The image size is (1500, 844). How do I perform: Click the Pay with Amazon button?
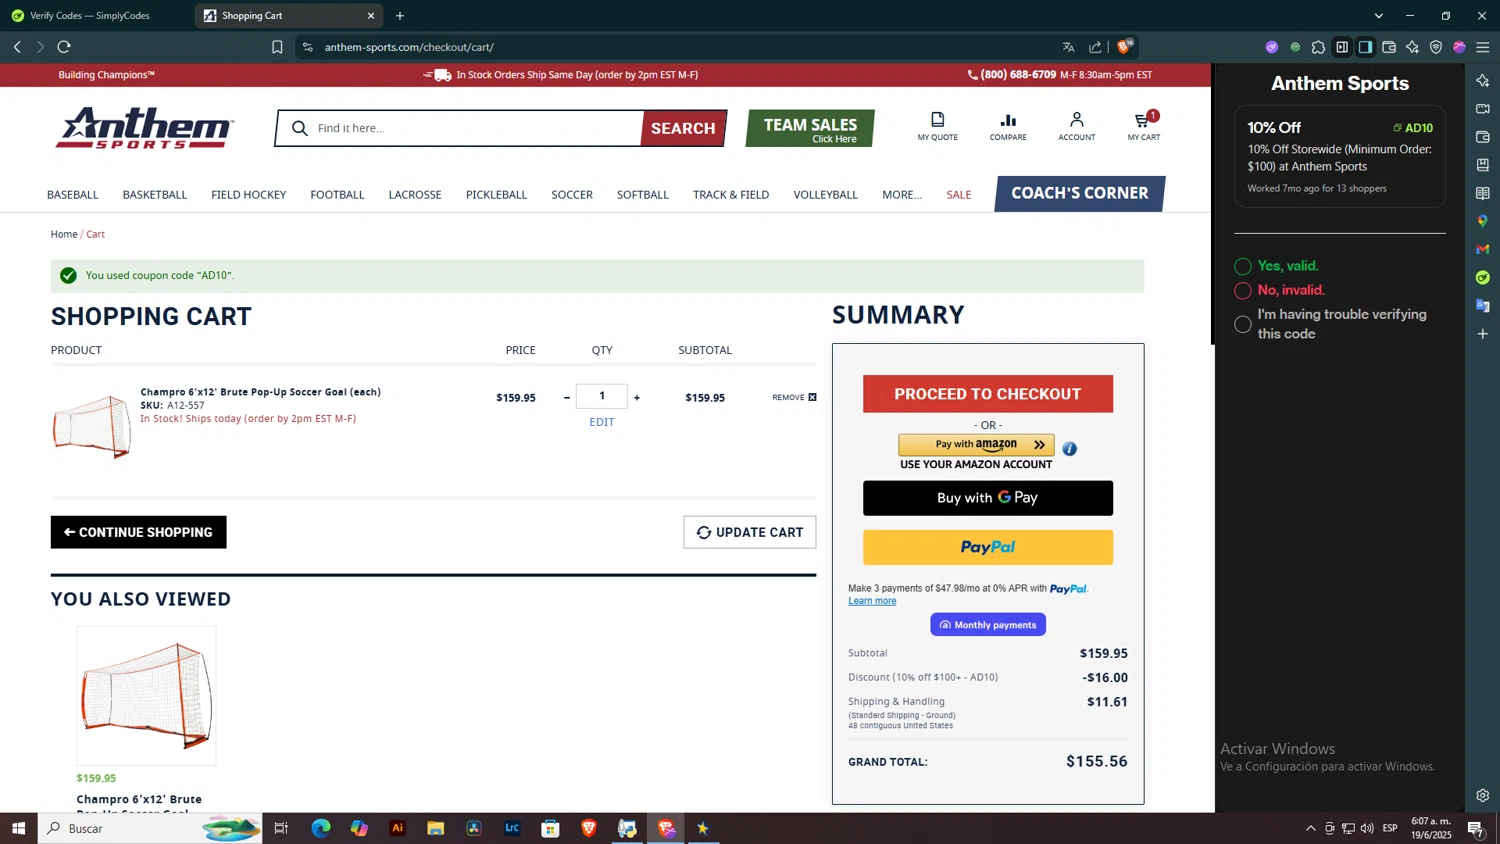pyautogui.click(x=976, y=445)
